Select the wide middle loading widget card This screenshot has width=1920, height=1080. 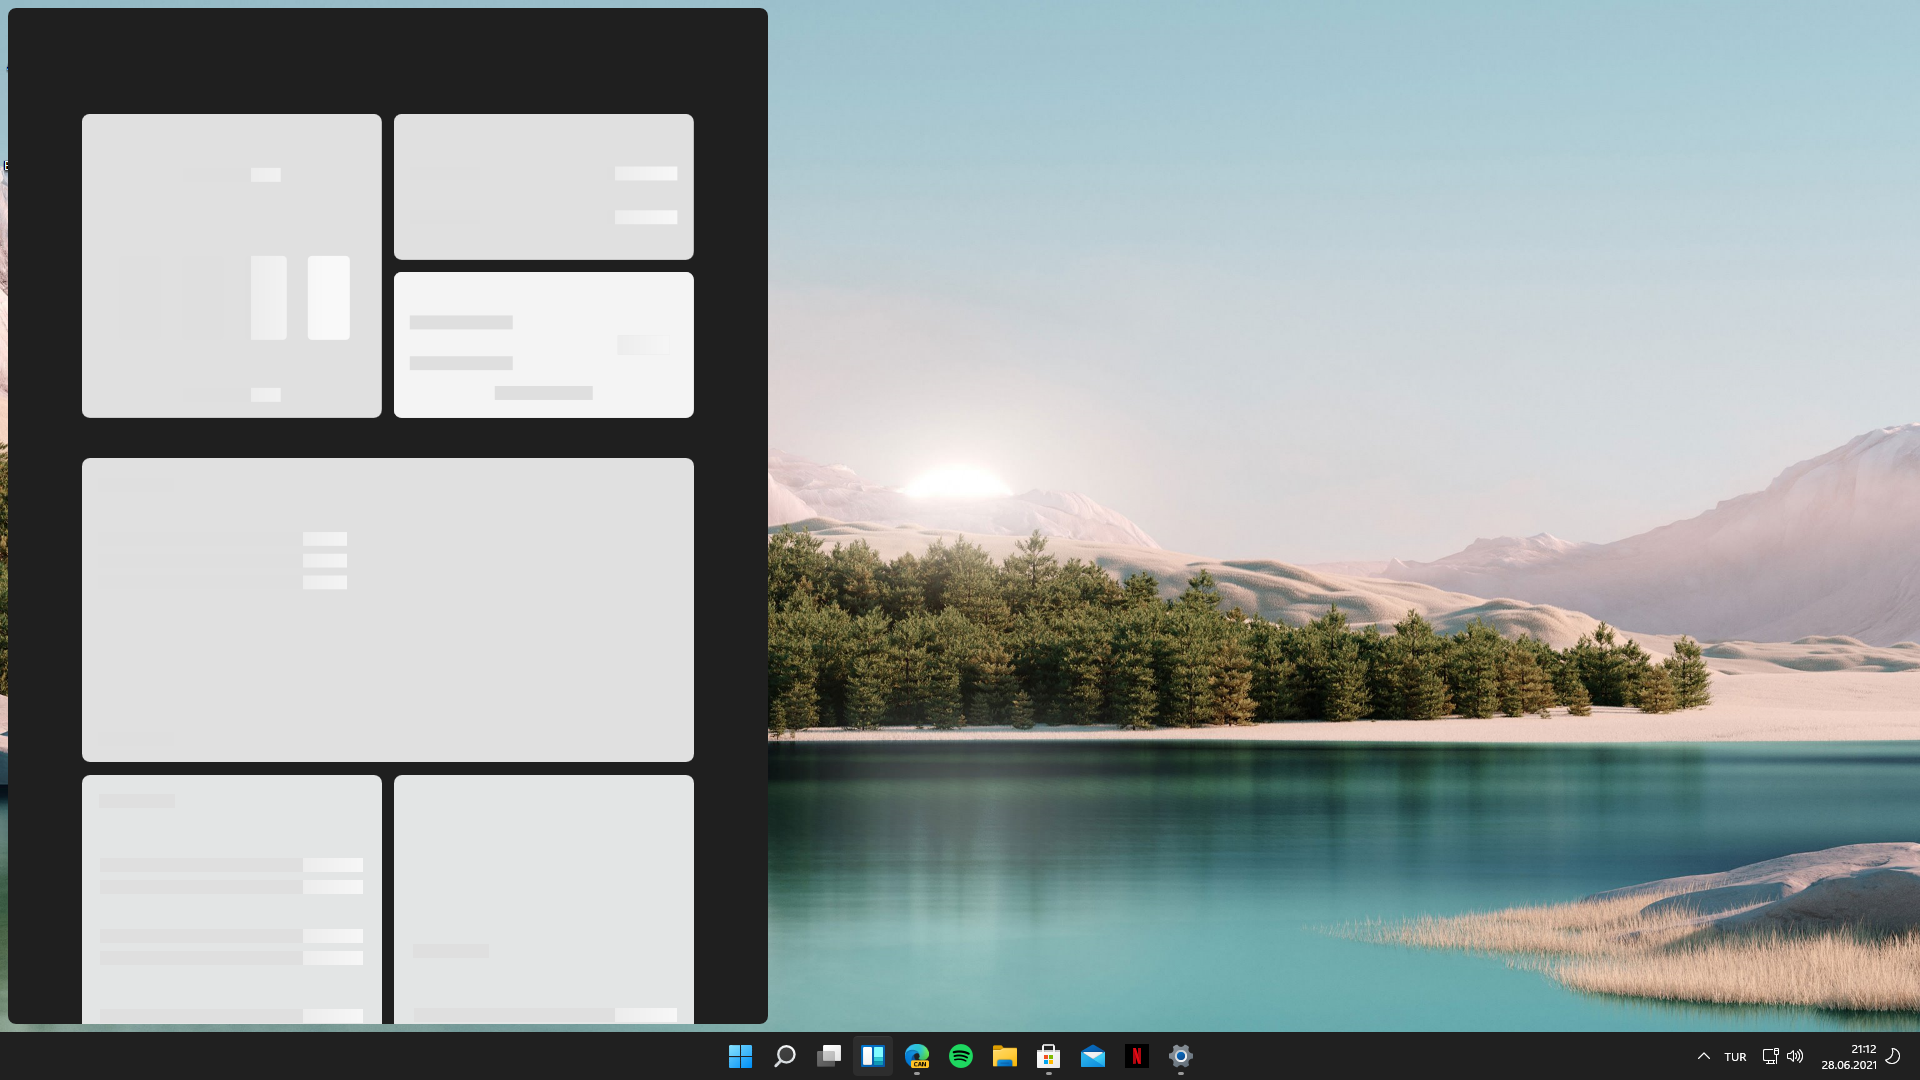(x=388, y=610)
